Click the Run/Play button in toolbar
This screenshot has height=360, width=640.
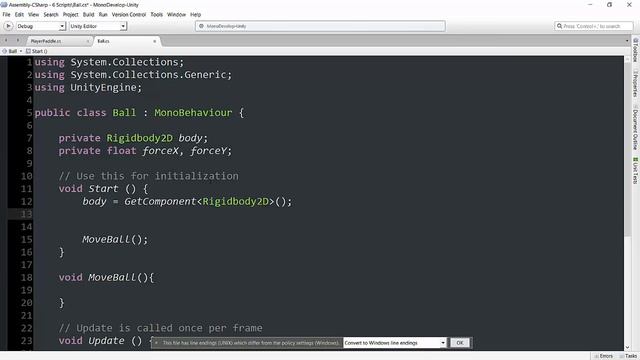pos(8,26)
